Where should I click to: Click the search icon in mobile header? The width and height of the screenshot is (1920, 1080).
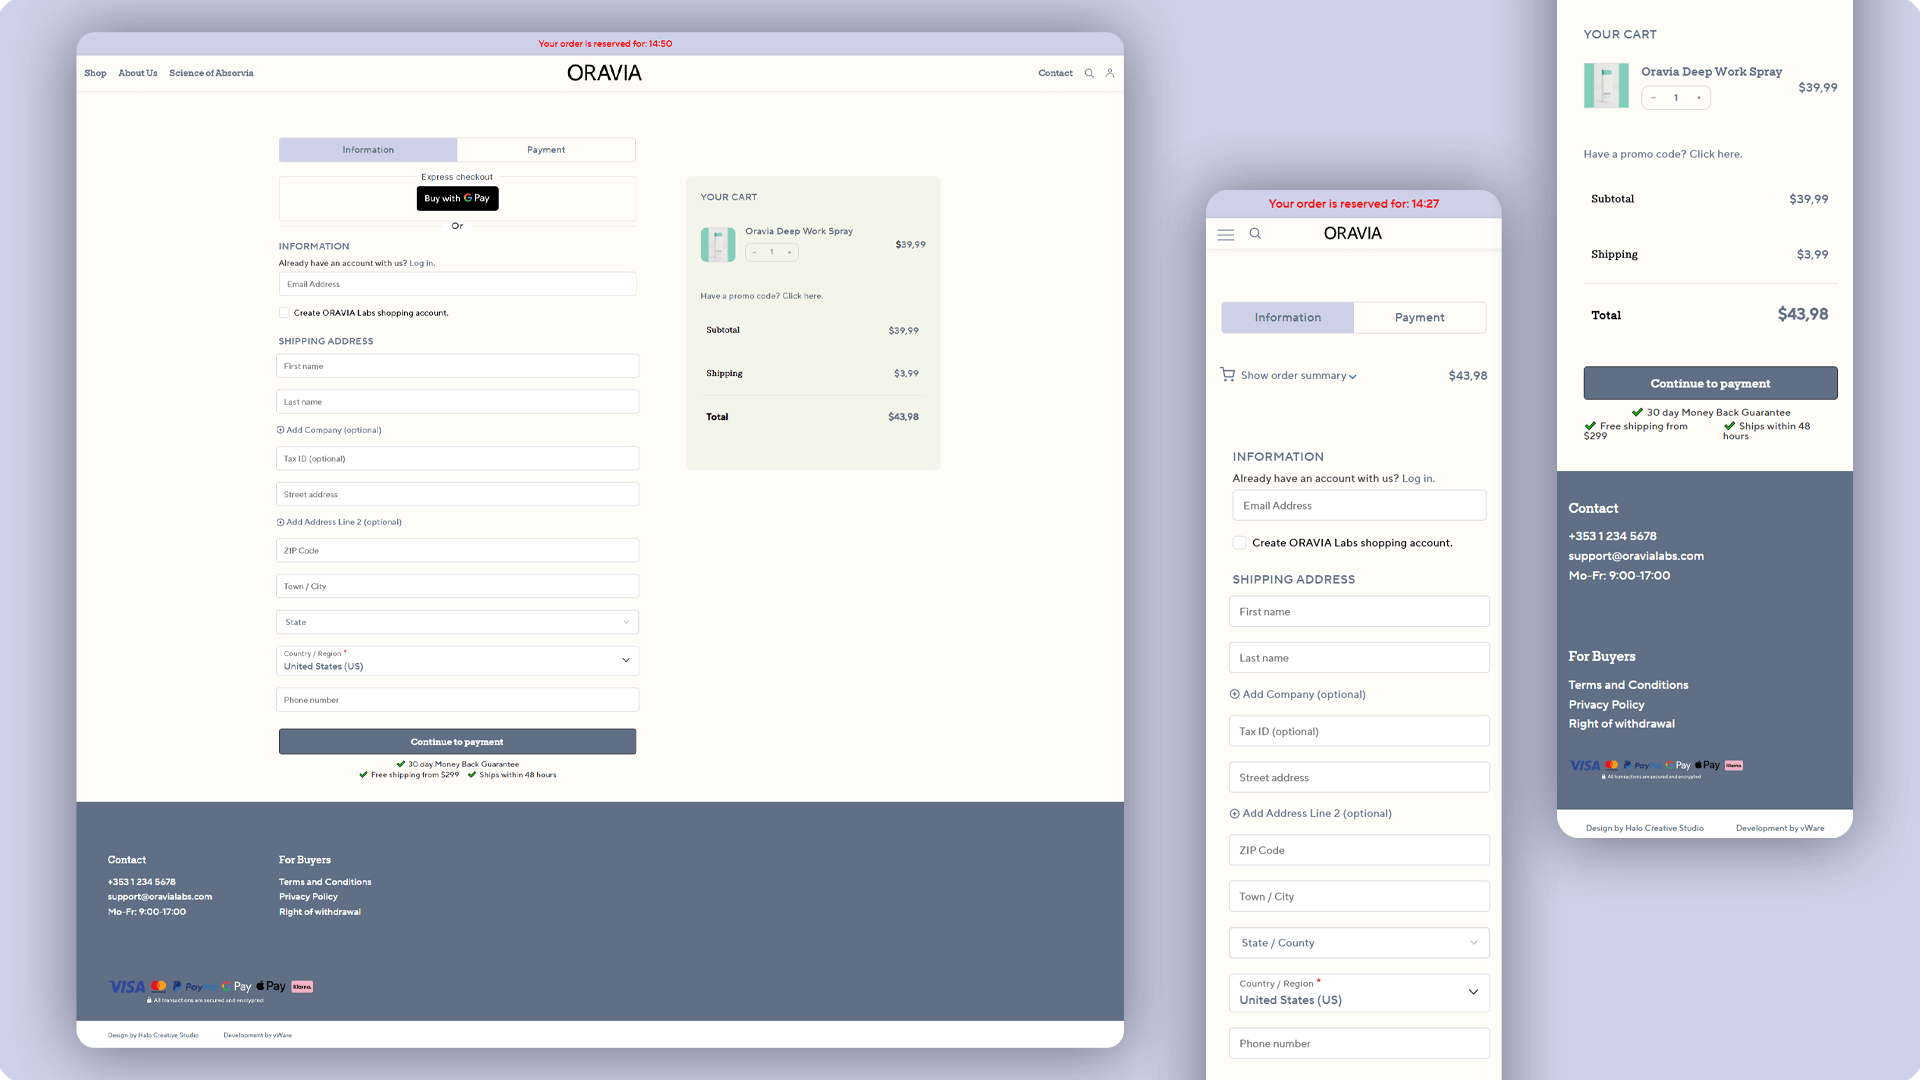pos(1255,233)
